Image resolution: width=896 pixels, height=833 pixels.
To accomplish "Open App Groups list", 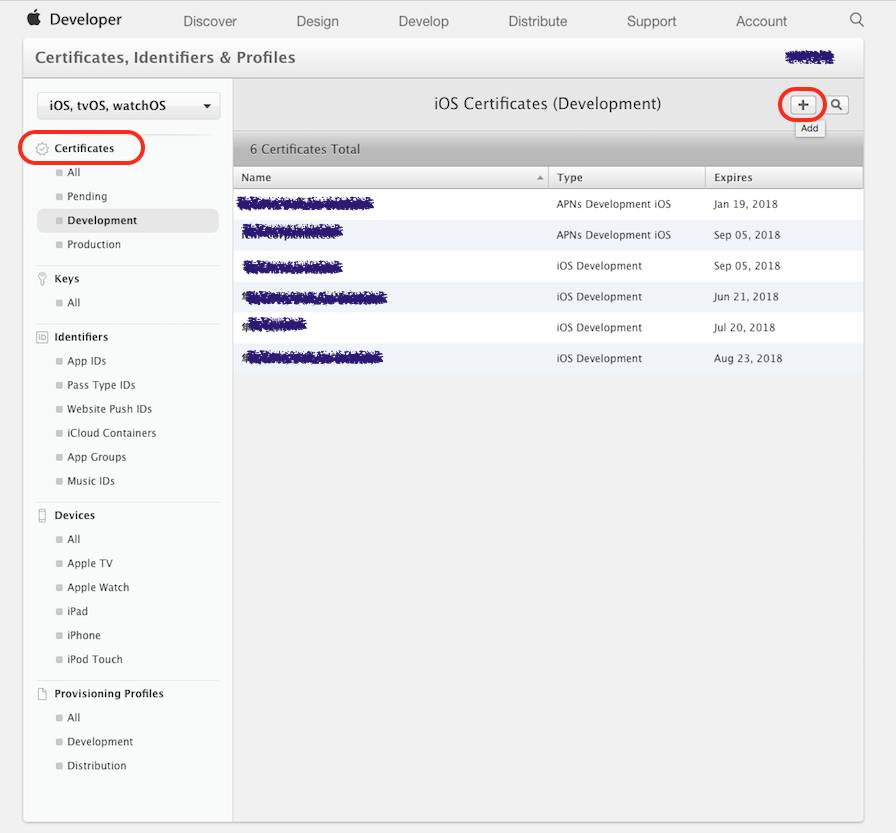I will pos(97,457).
